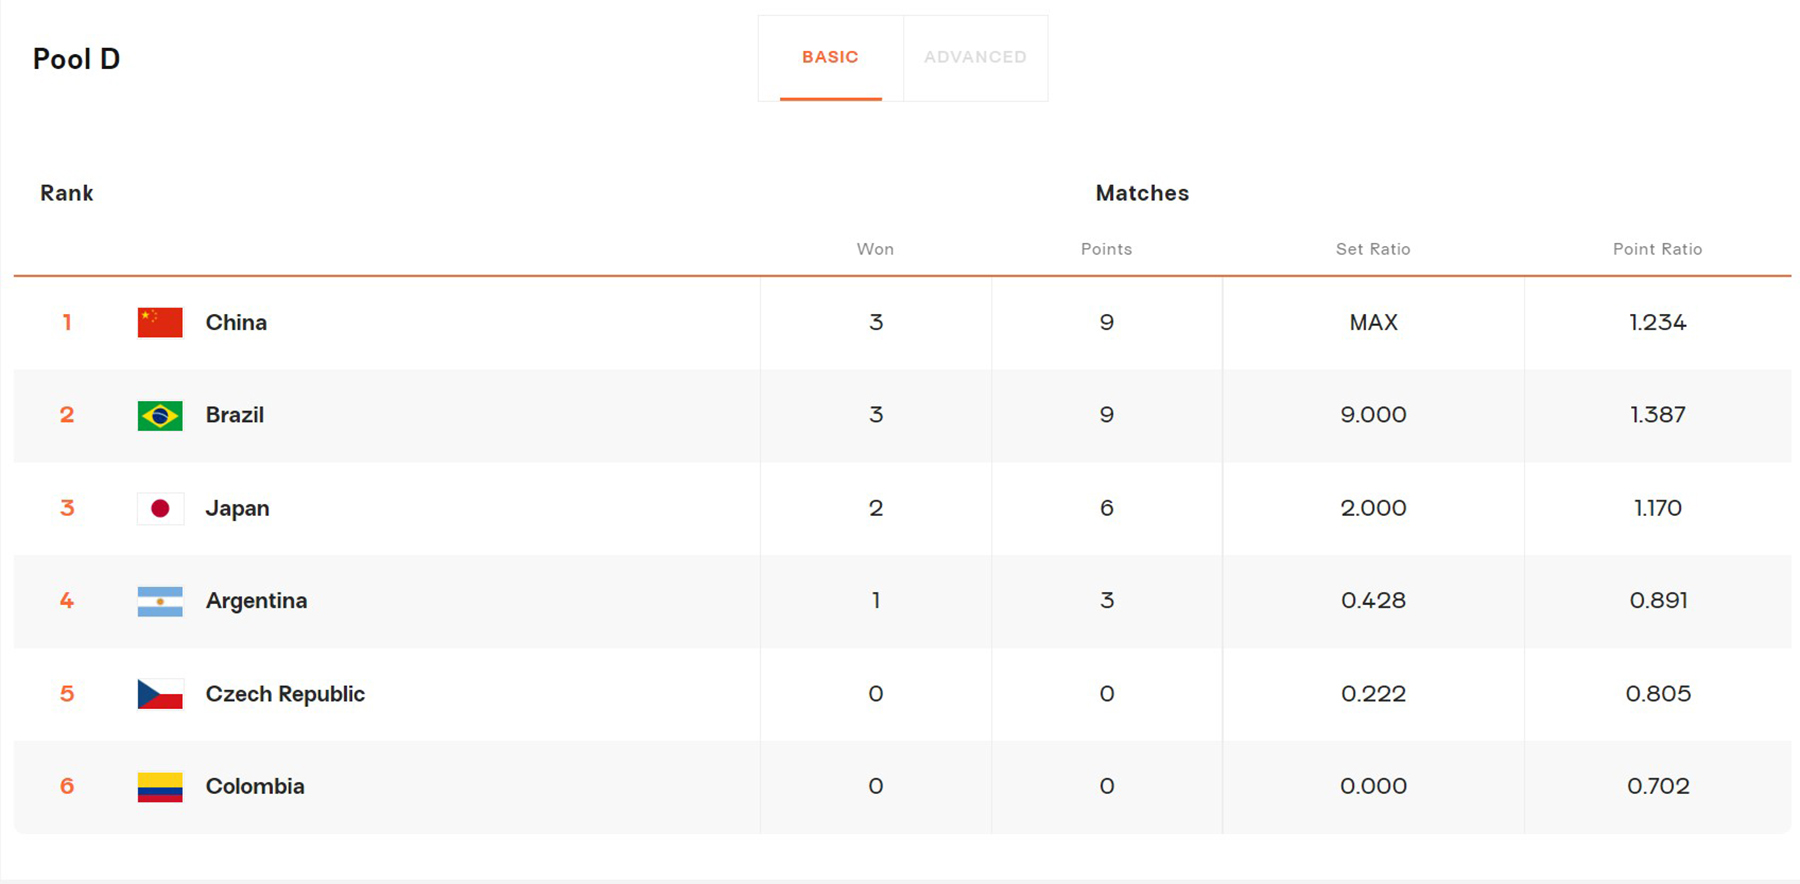Viewport: 1800px width, 884px height.
Task: Click China's MAX set ratio cell
Action: click(1373, 322)
